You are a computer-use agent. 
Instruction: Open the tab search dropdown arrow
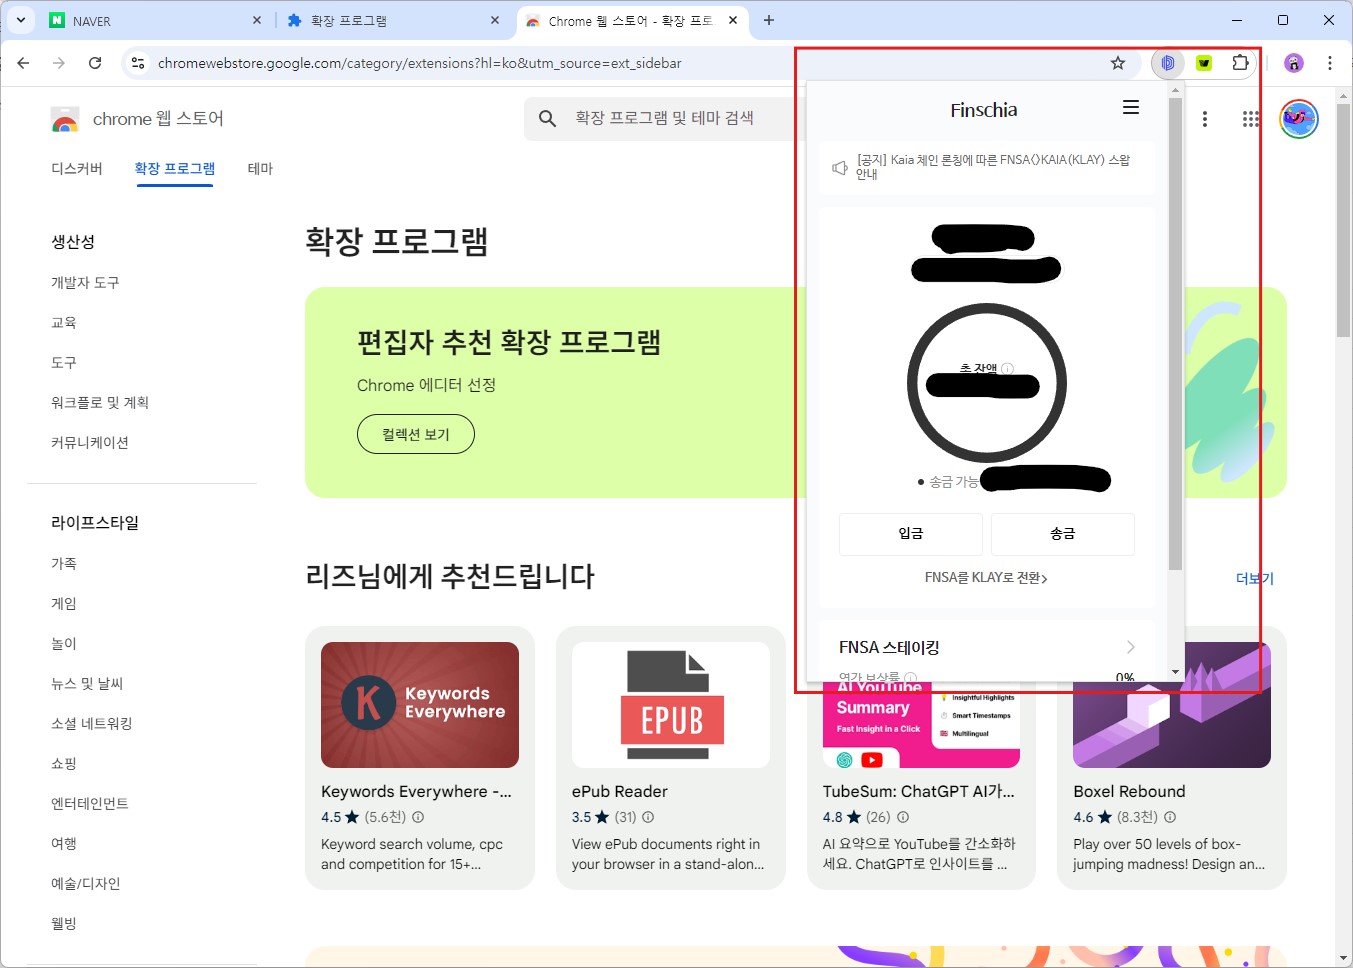(20, 20)
